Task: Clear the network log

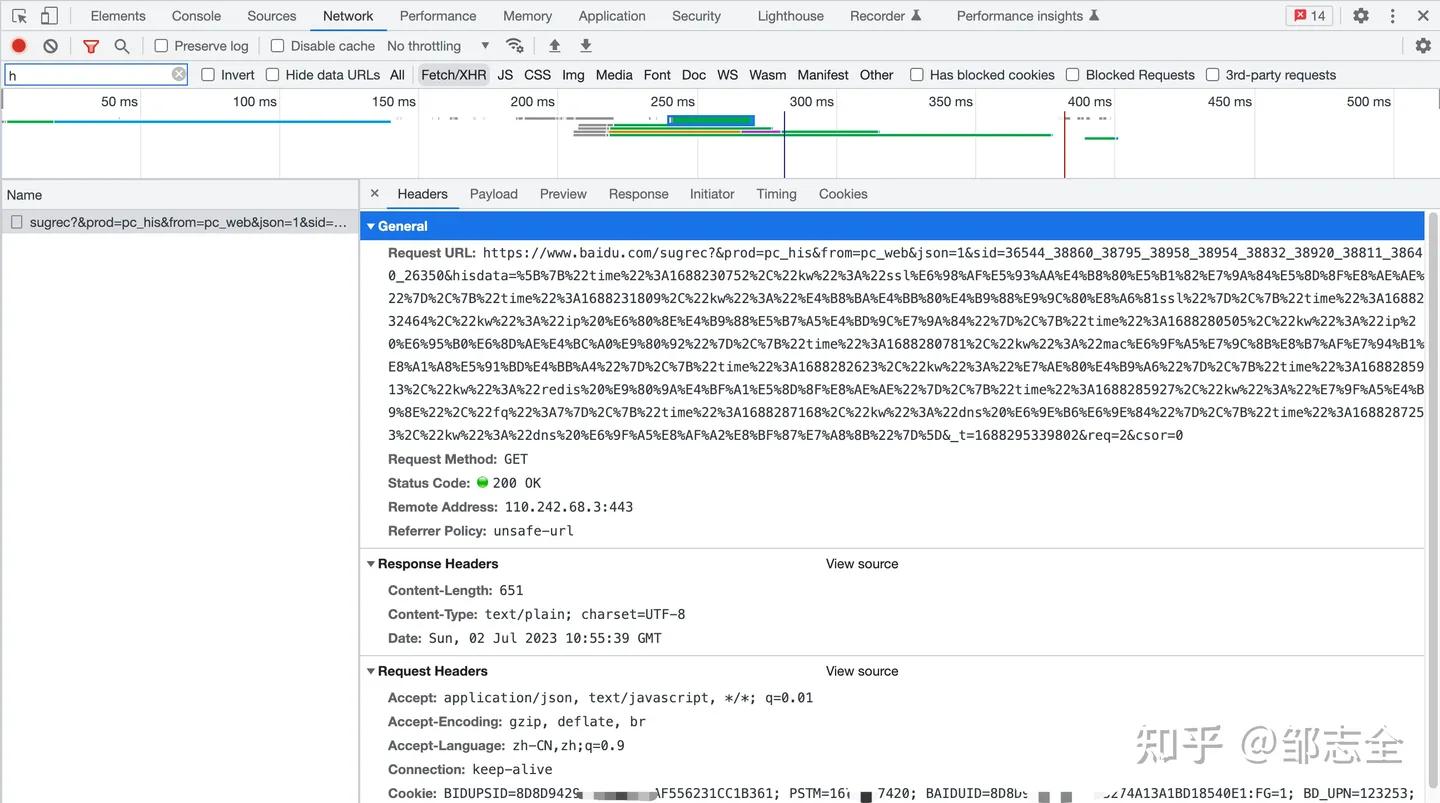Action: (50, 46)
